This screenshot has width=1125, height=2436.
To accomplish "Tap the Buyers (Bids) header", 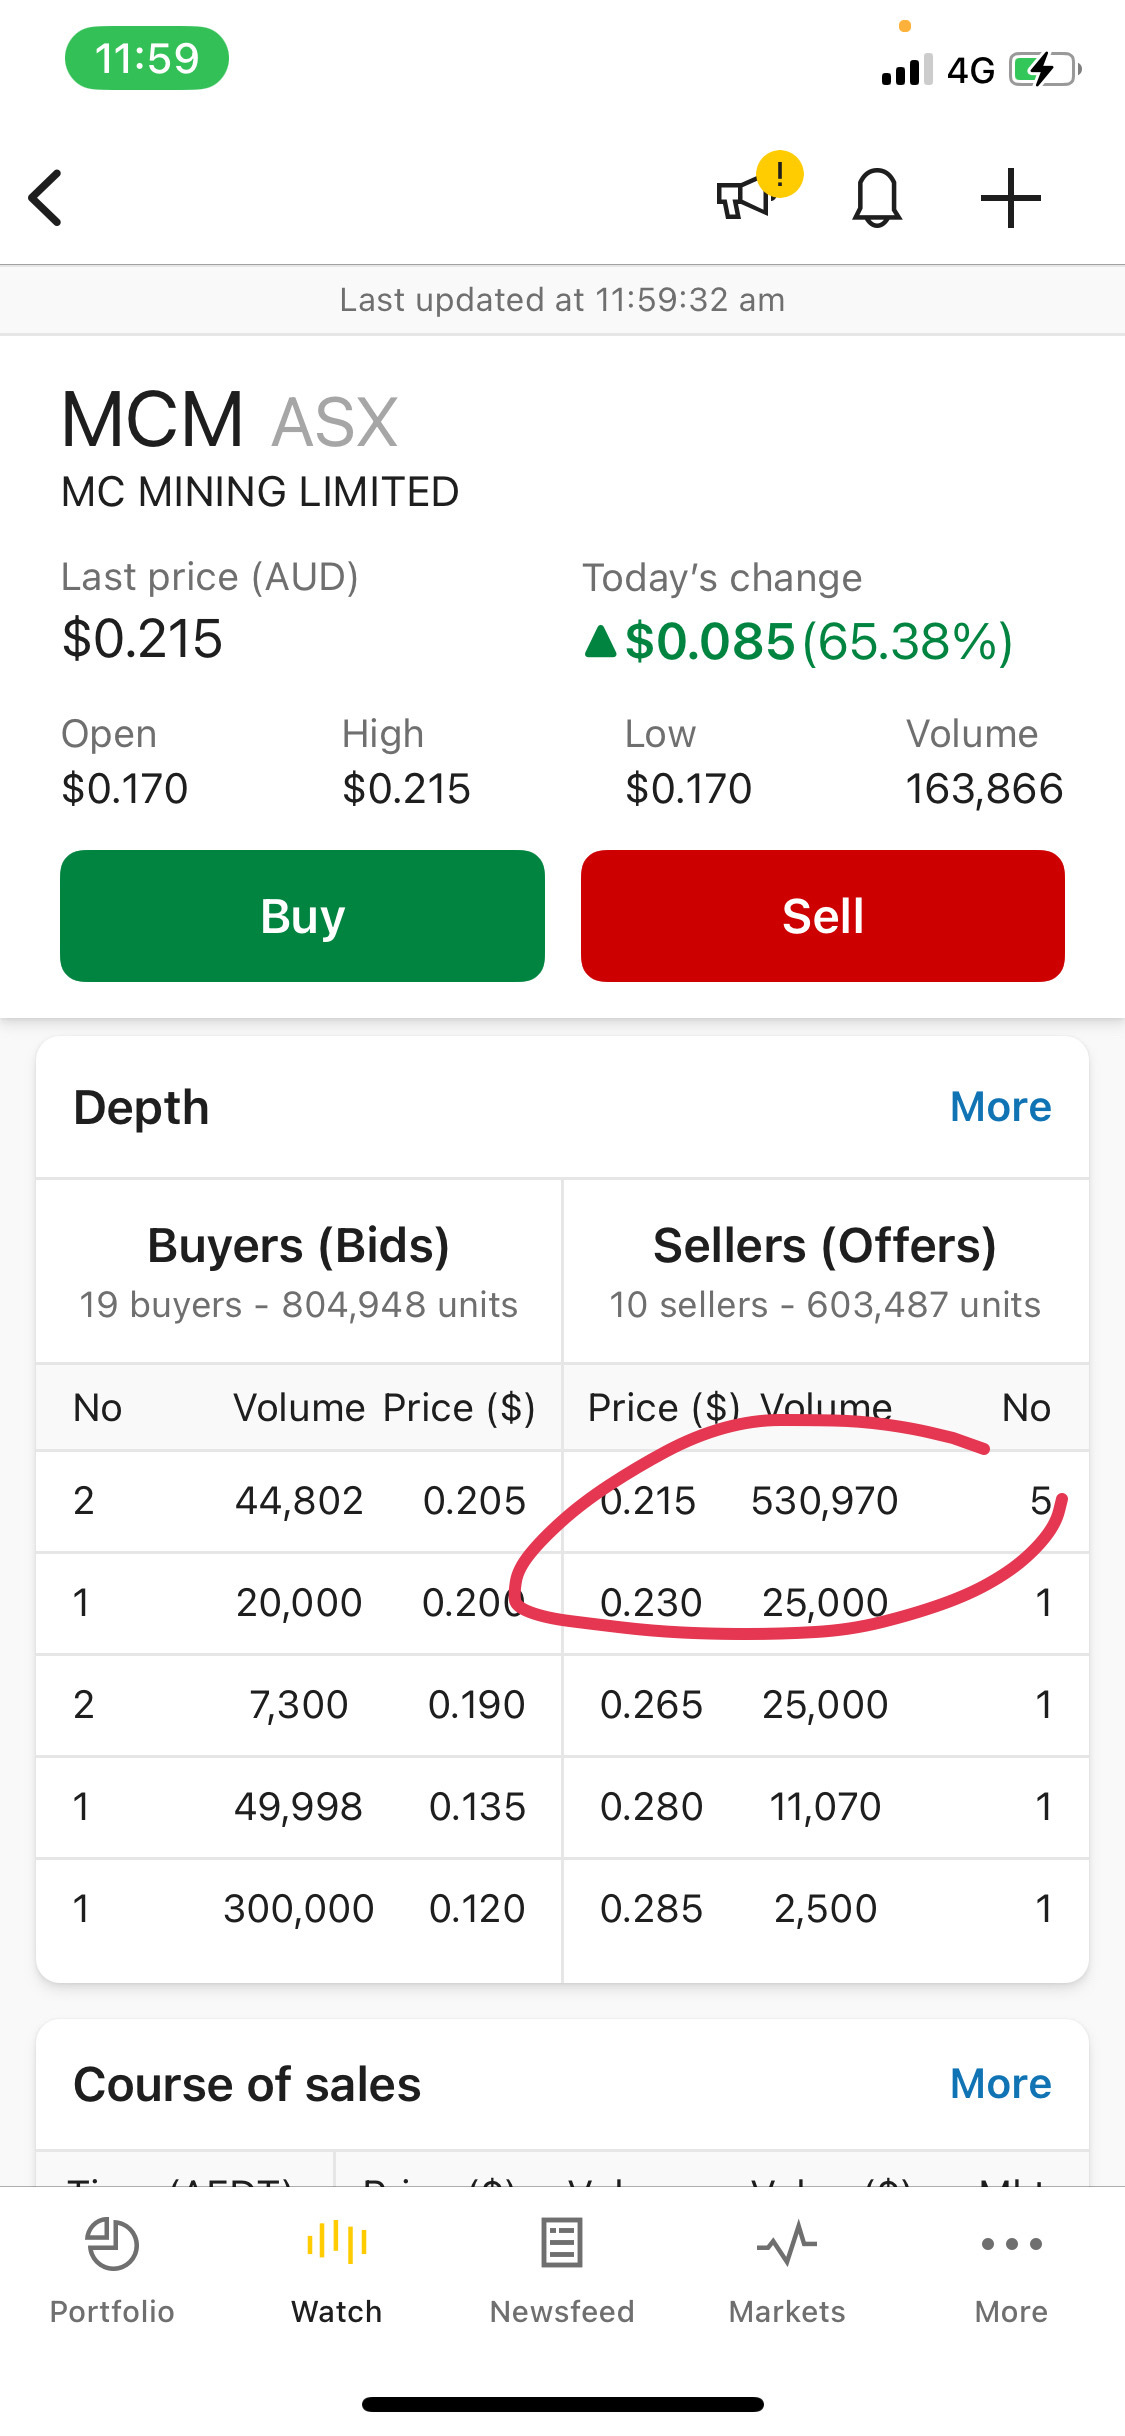I will tap(298, 1246).
